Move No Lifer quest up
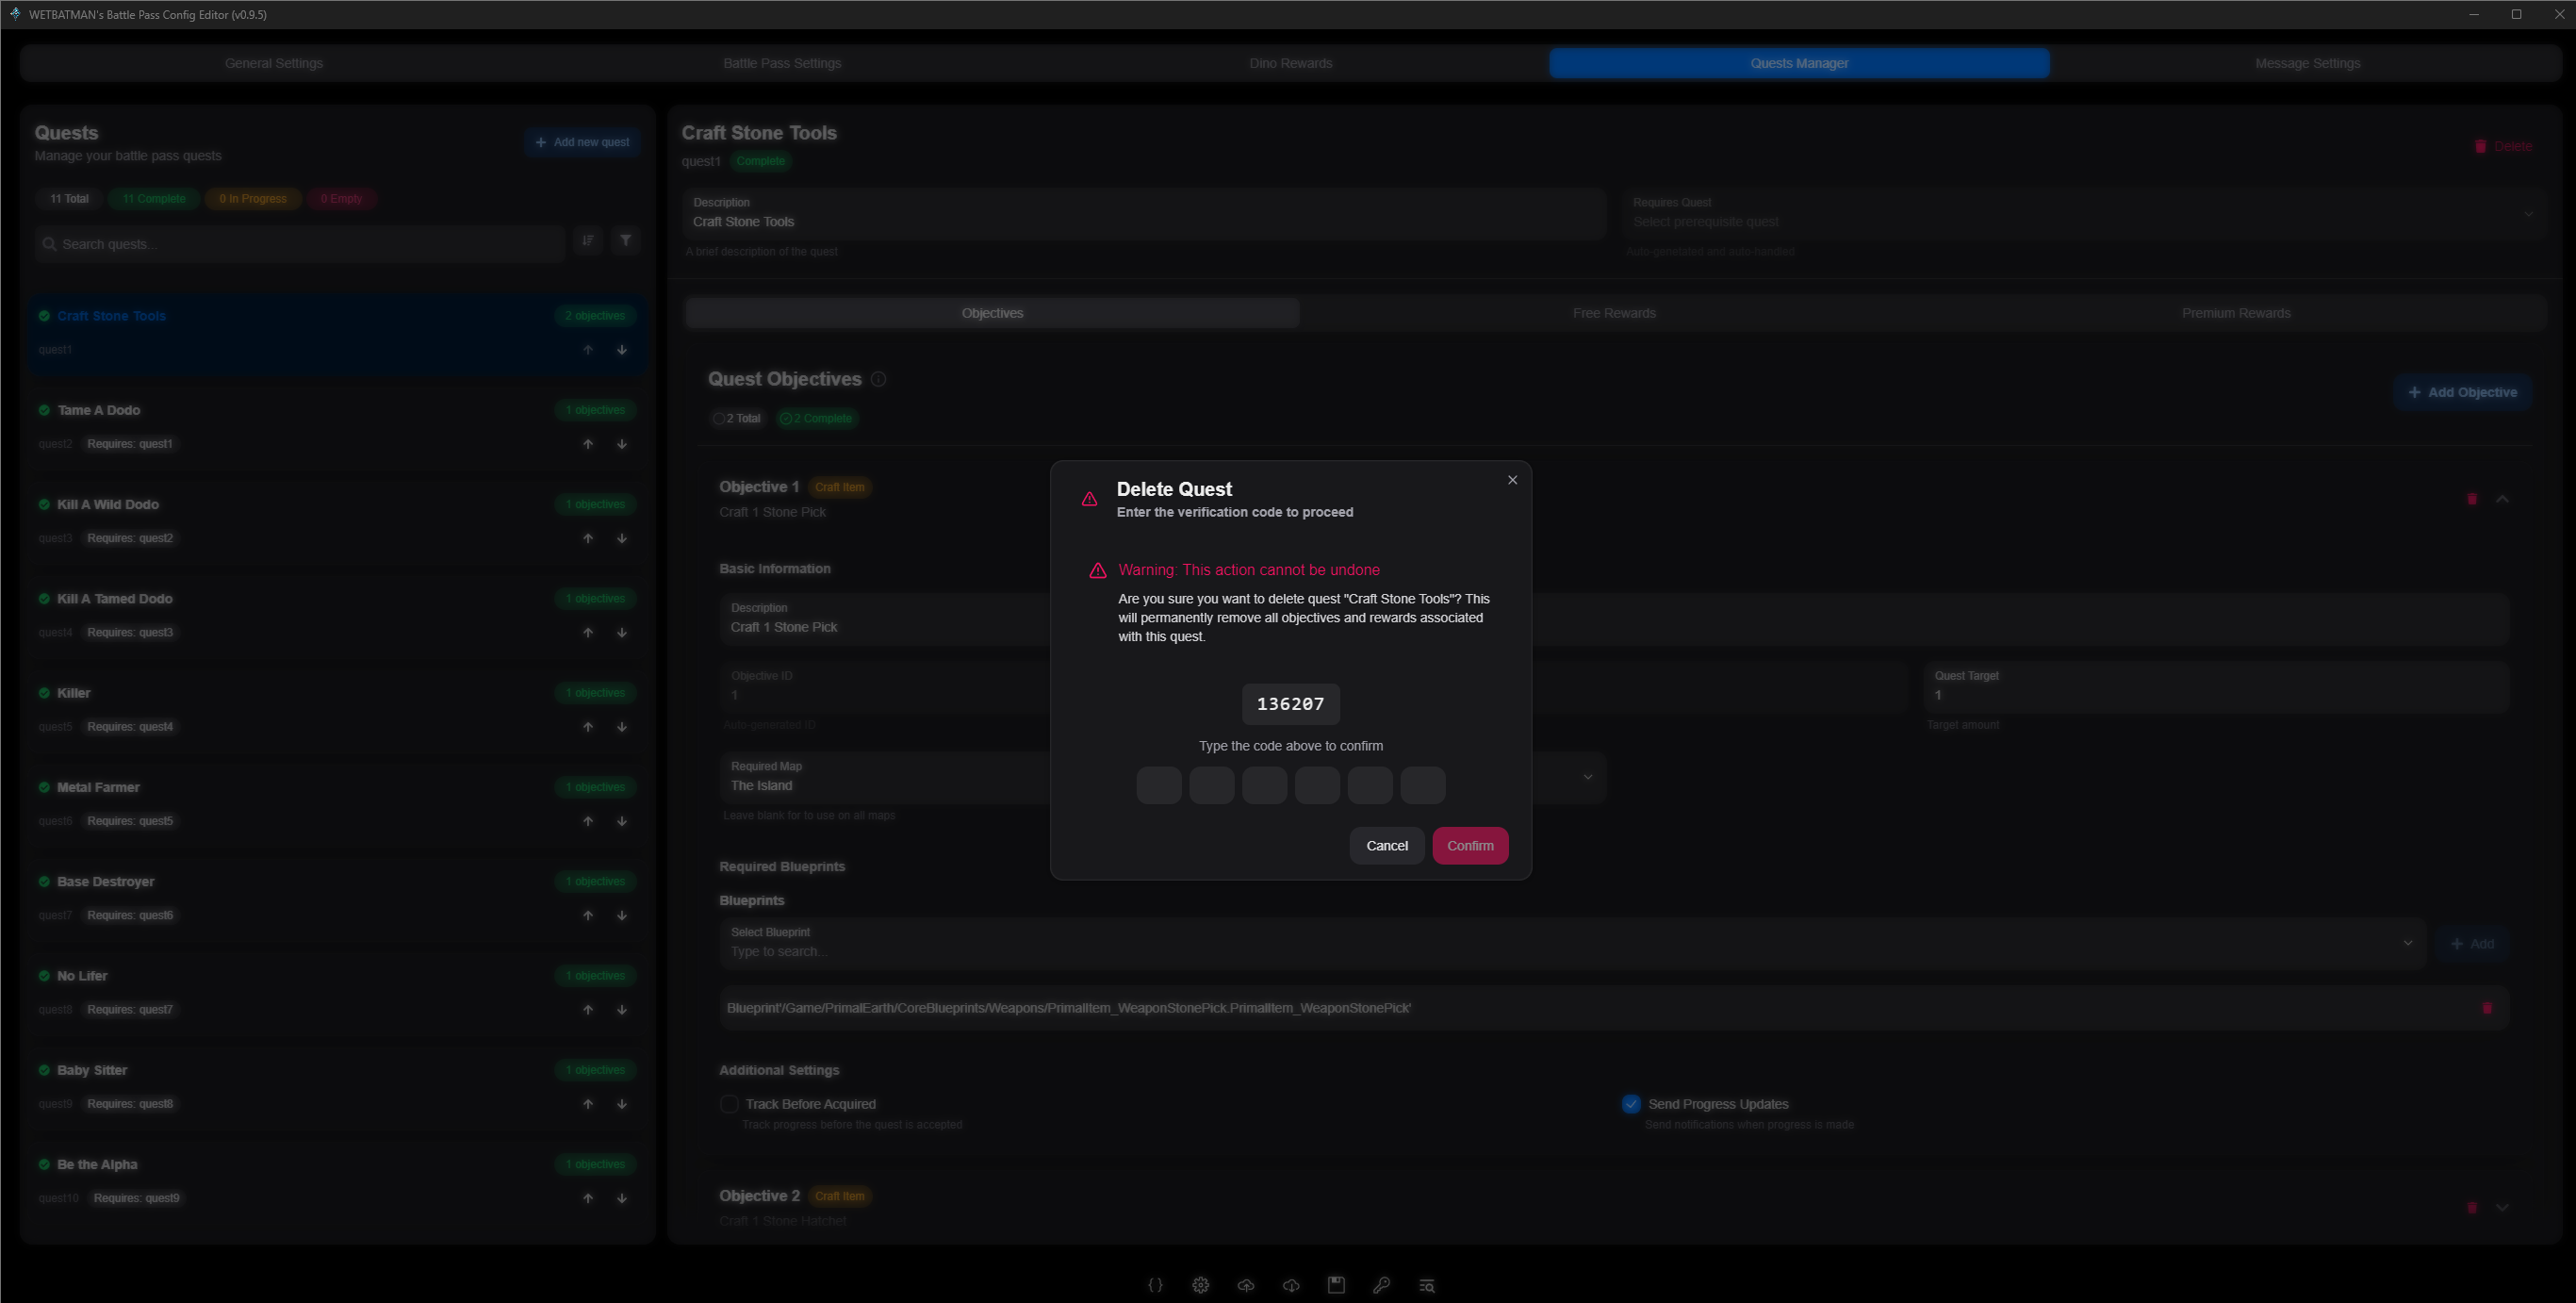Screen dimensions: 2576x1303 [588, 1010]
